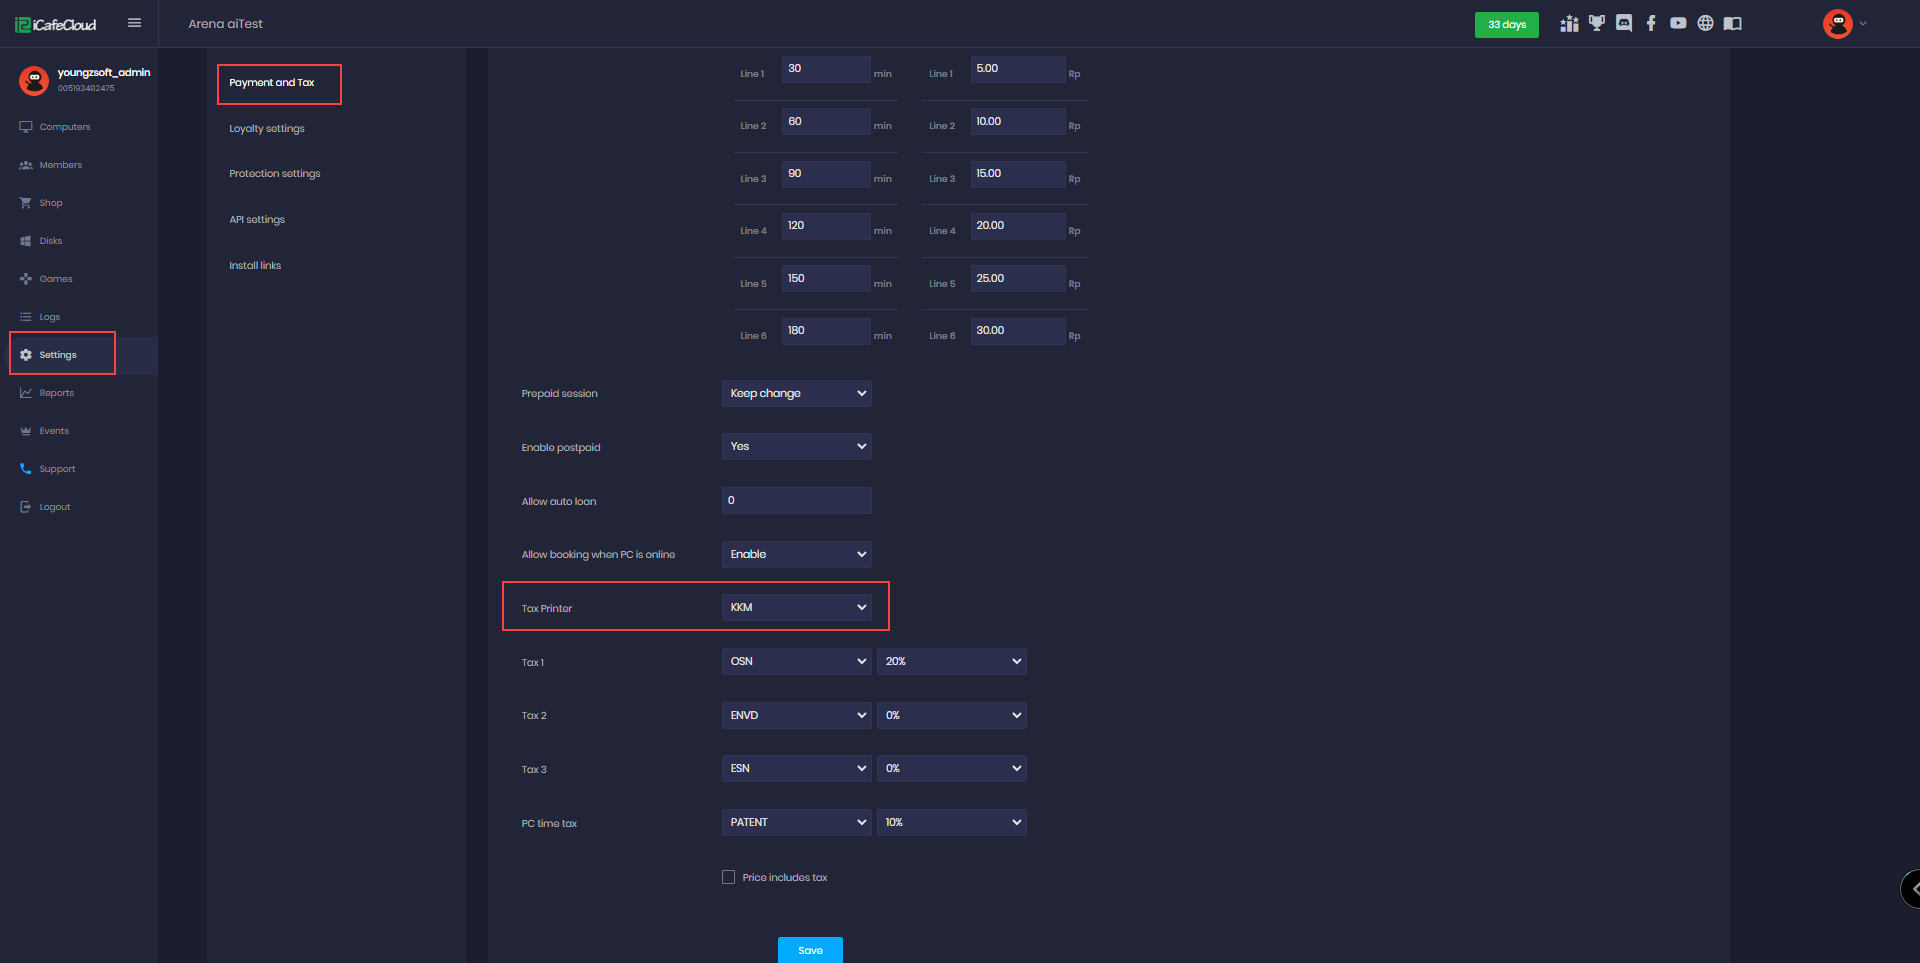The width and height of the screenshot is (1920, 963).
Task: Open the trophy icon in top bar
Action: click(x=1597, y=24)
